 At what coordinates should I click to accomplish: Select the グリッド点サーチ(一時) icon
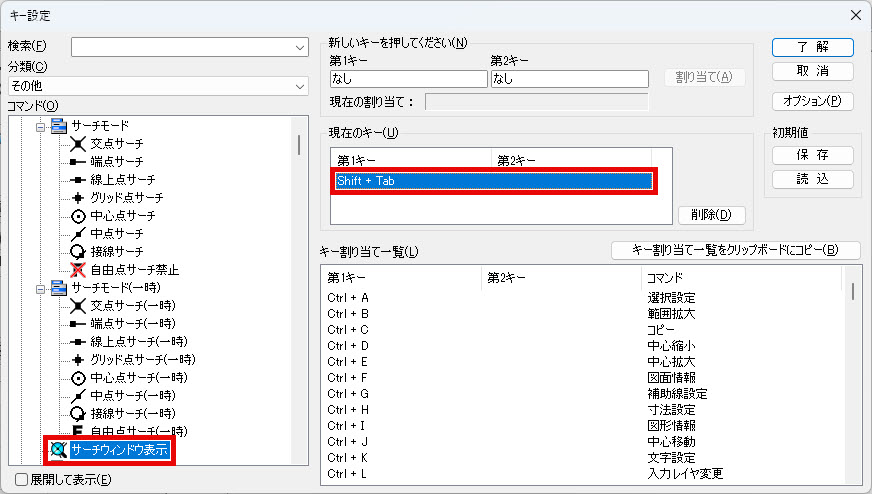point(79,359)
